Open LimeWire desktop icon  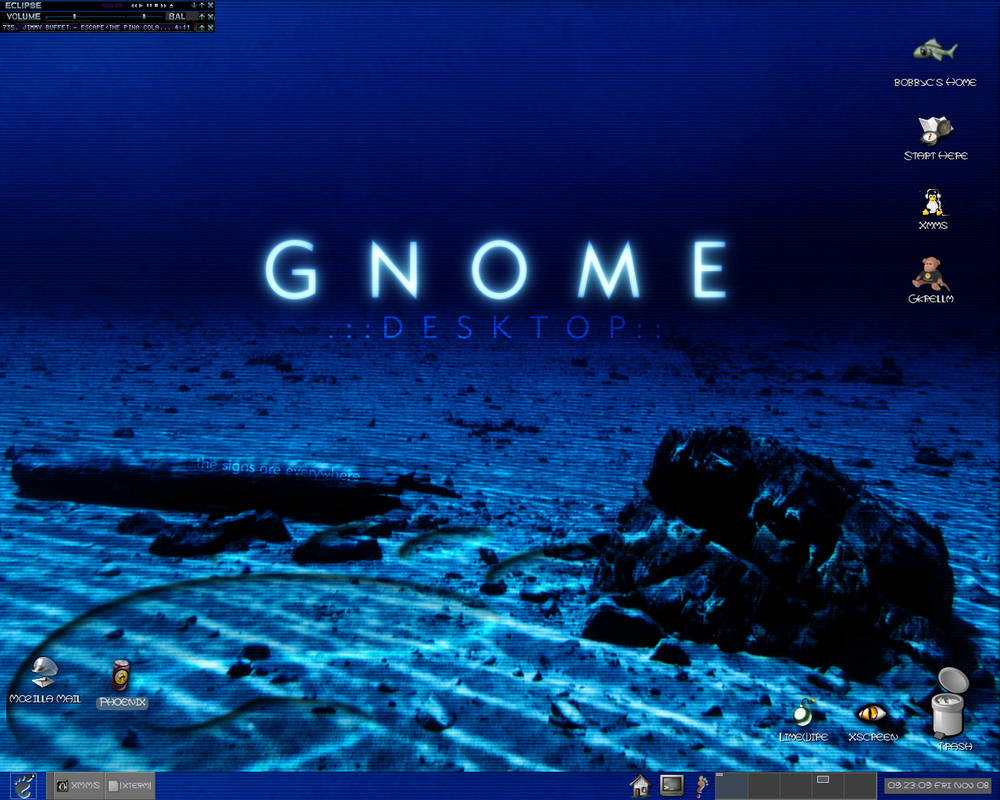coord(804,713)
